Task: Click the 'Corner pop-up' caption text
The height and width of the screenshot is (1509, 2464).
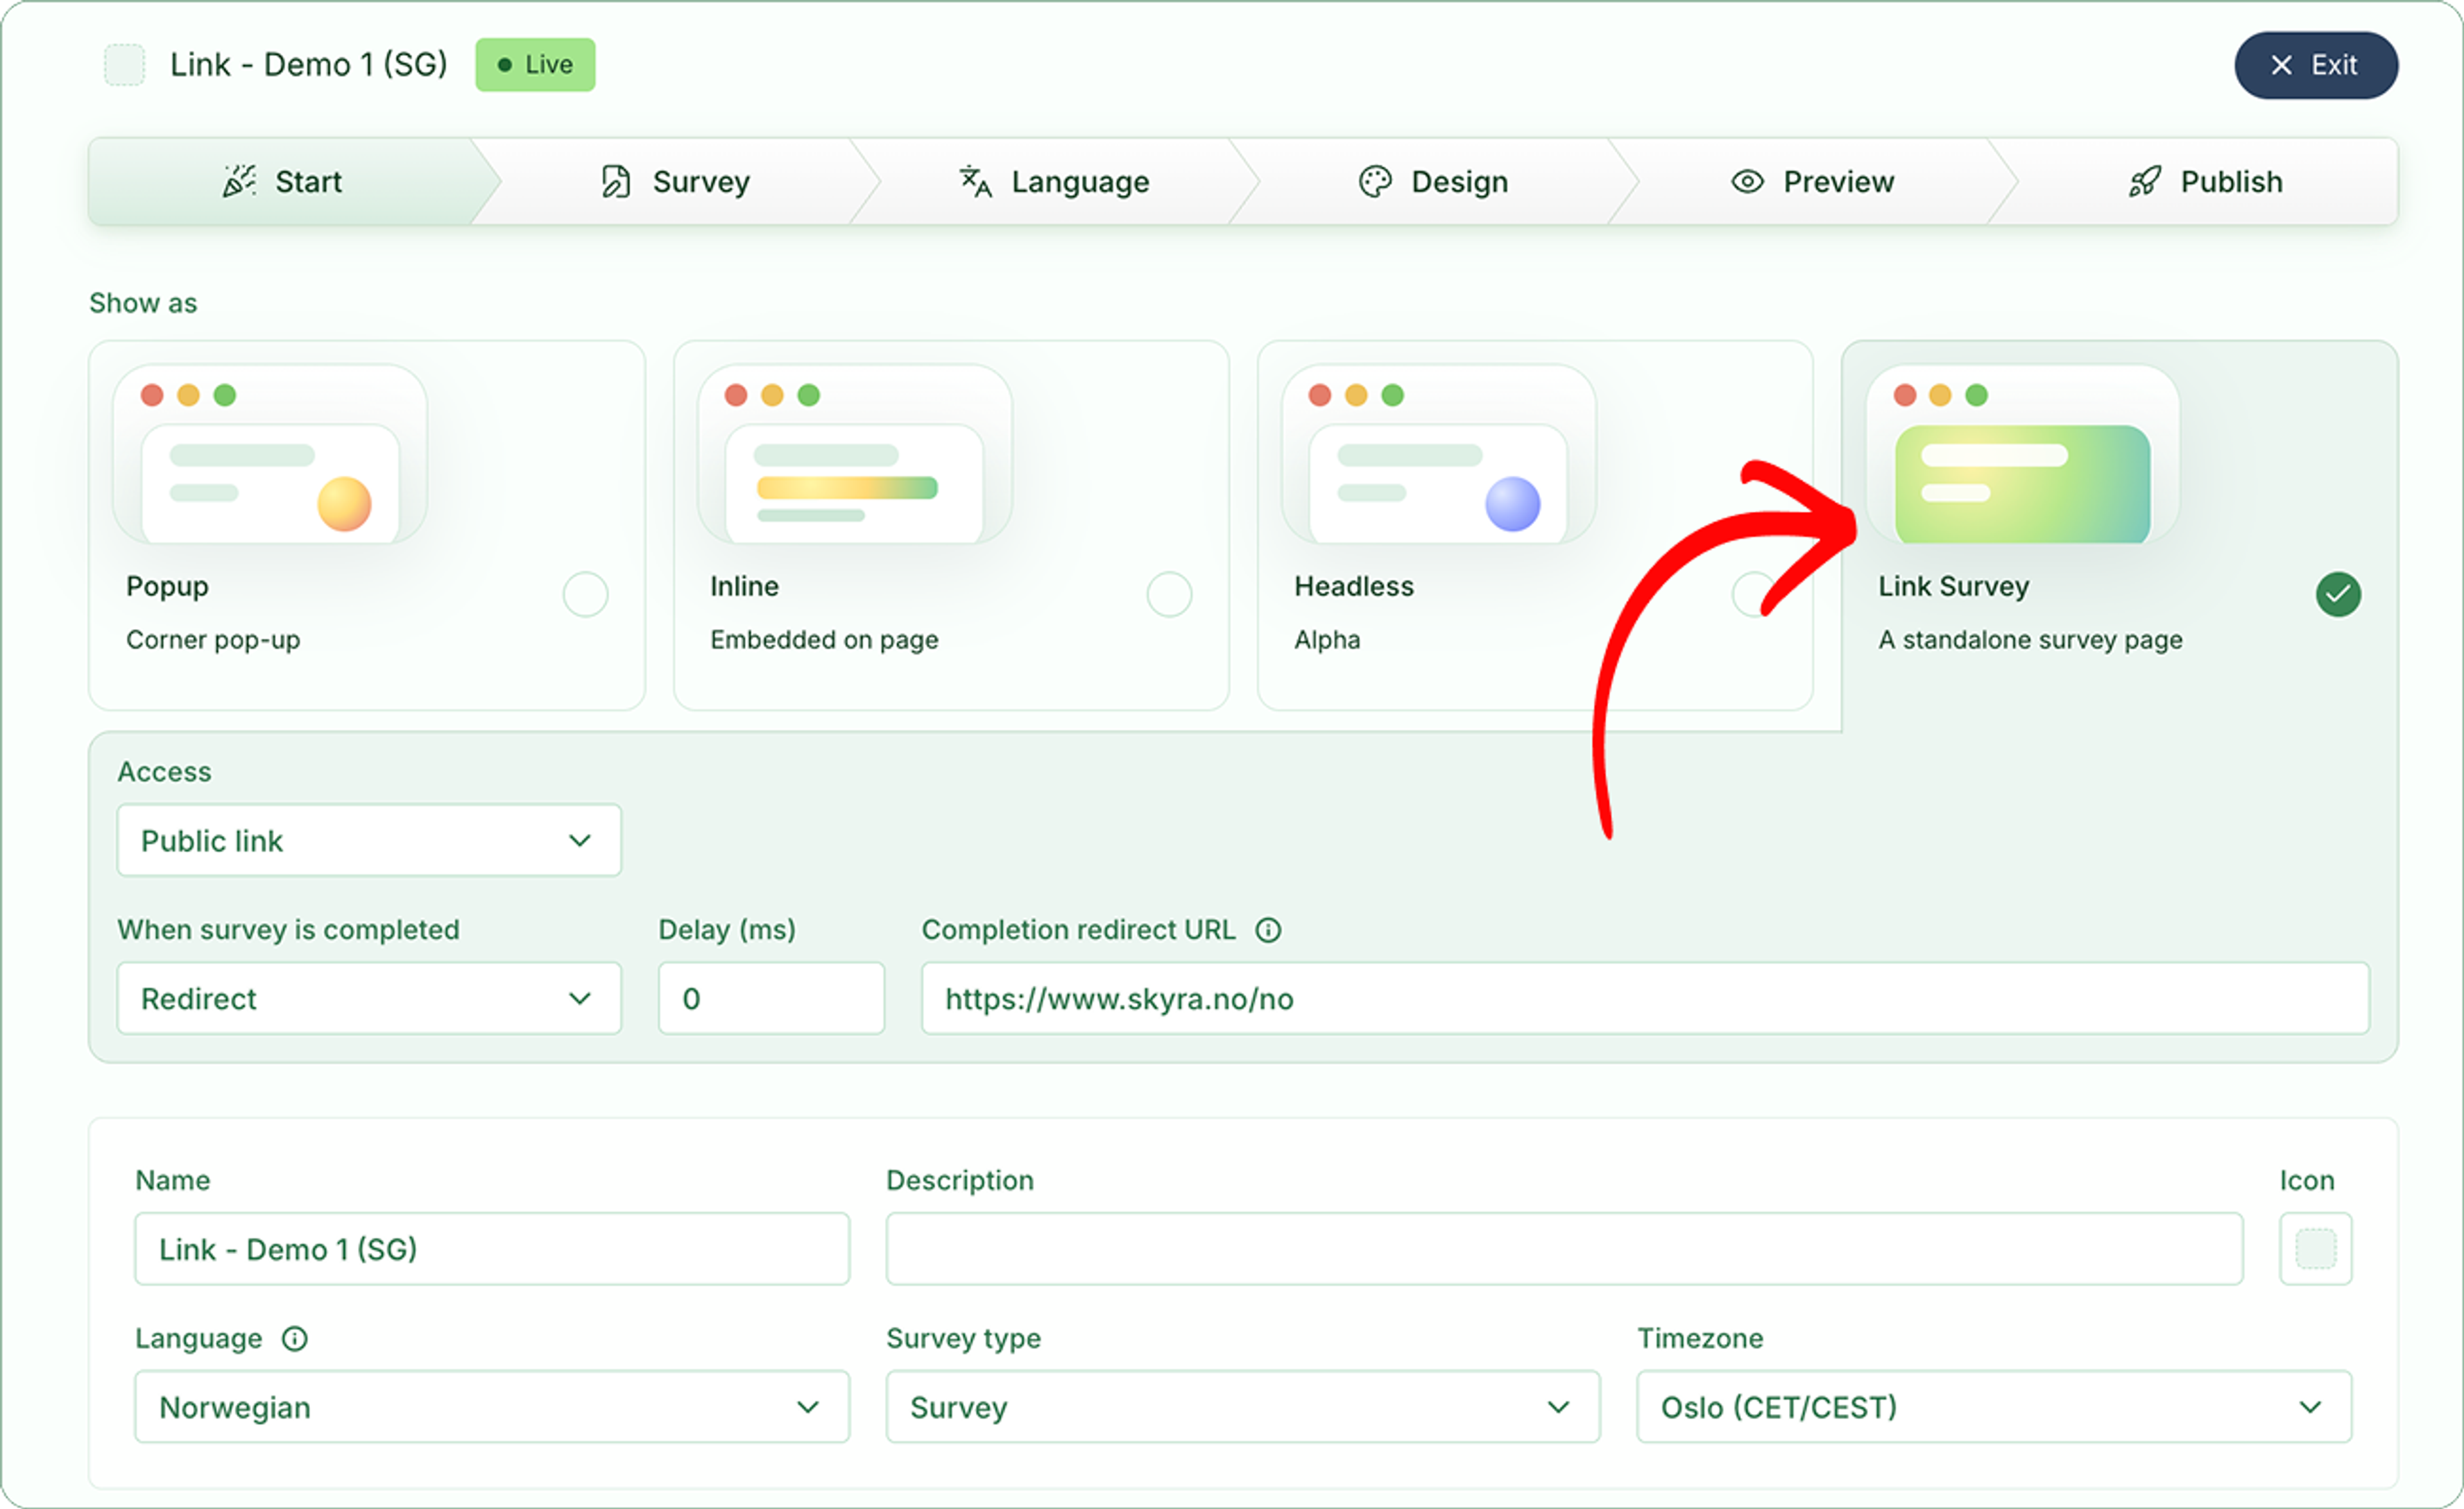Action: [213, 640]
